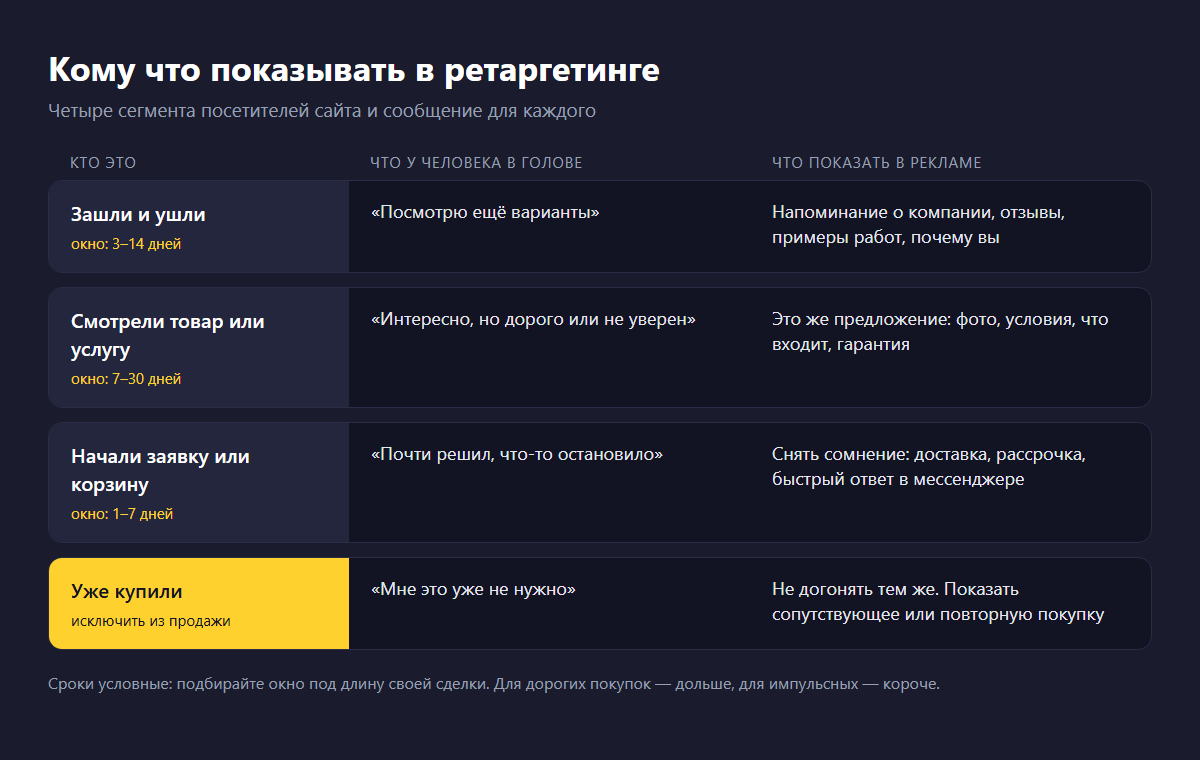1200x760 pixels.
Task: Select the segment «Смотрели товар или услугу»
Action: [168, 336]
